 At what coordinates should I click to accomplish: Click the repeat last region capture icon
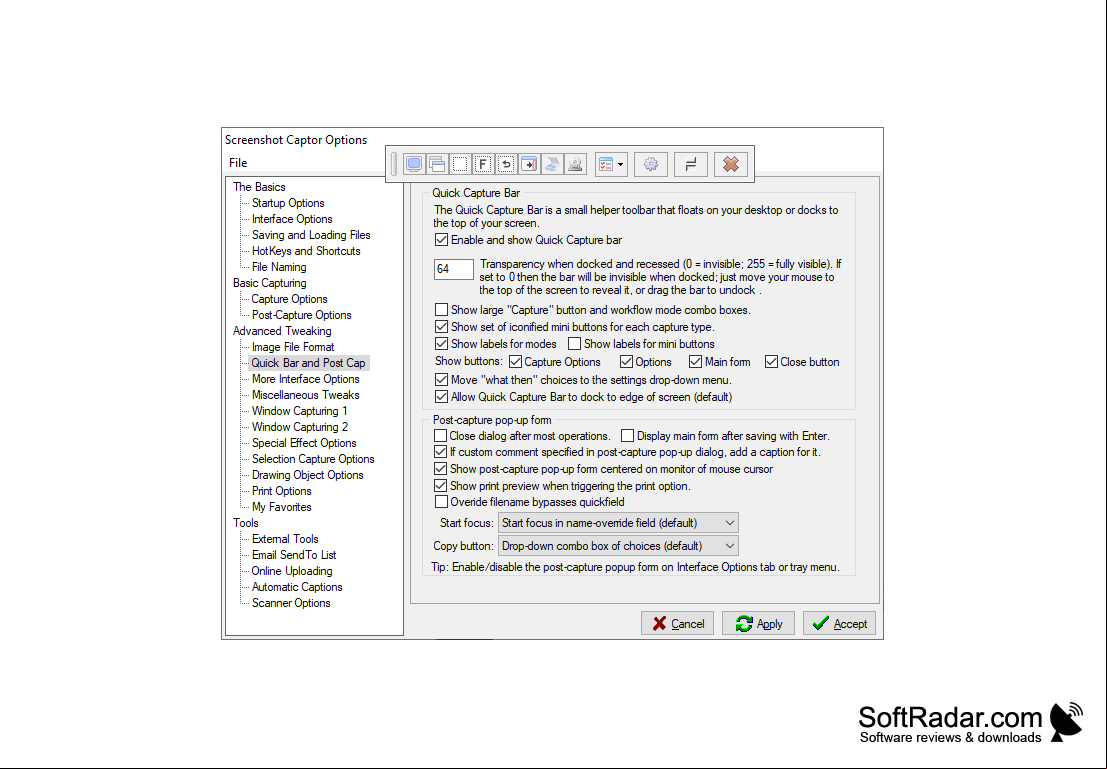click(505, 165)
